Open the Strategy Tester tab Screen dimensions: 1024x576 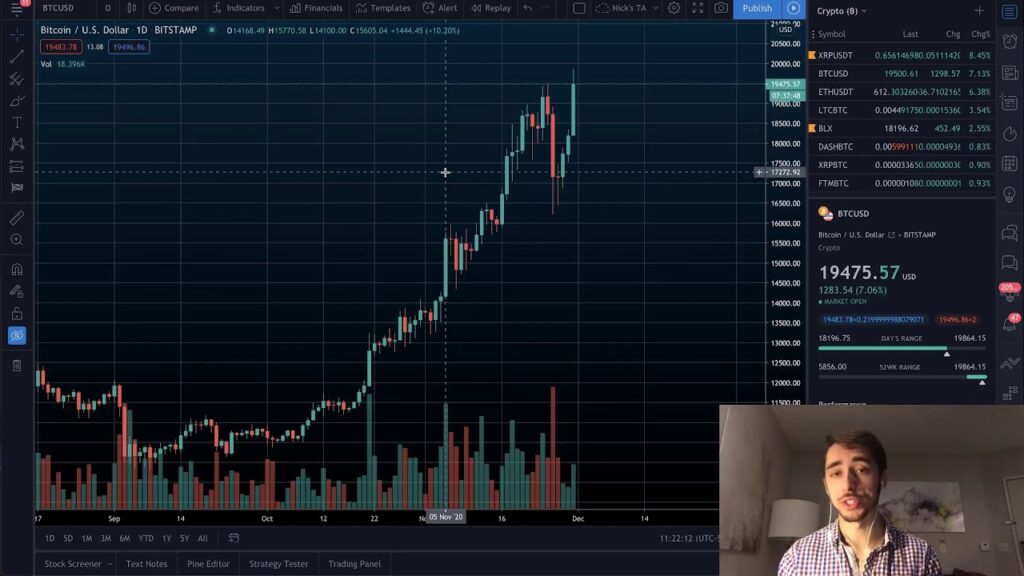click(x=278, y=564)
